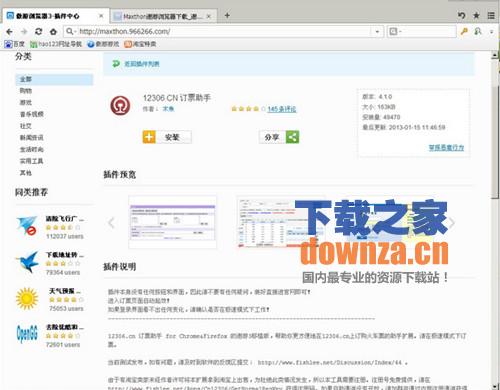Open the first plugin preview thumbnail
Image resolution: width=500 pixels, height=390 pixels.
[x=172, y=222]
